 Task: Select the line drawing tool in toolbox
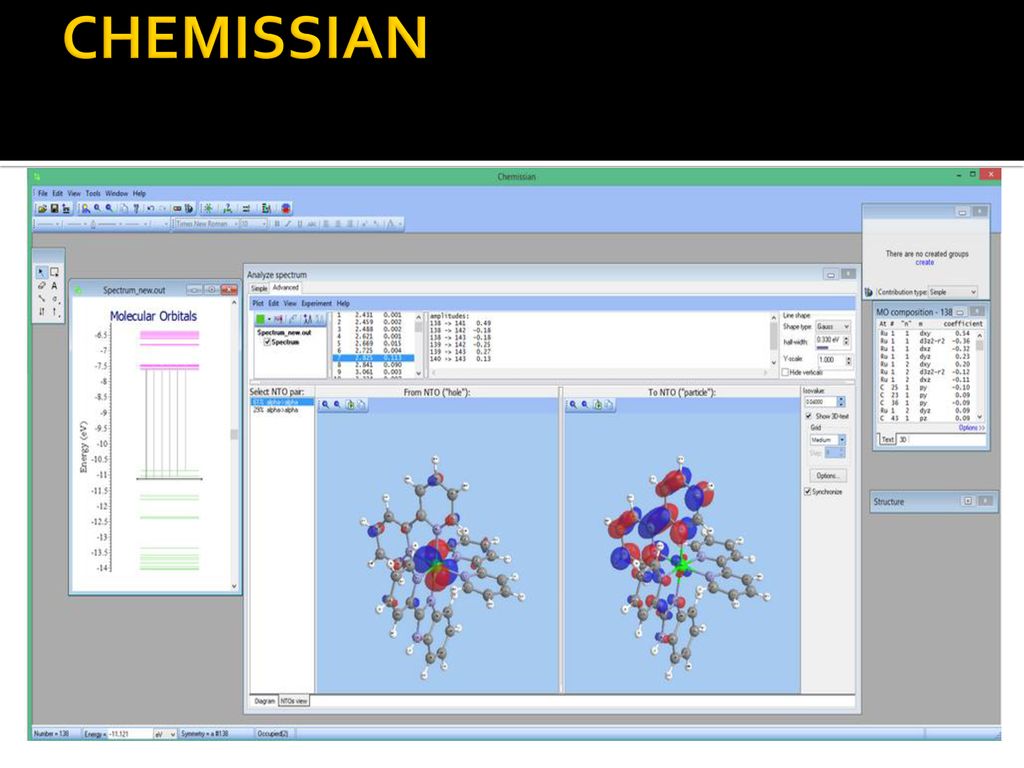[41, 298]
